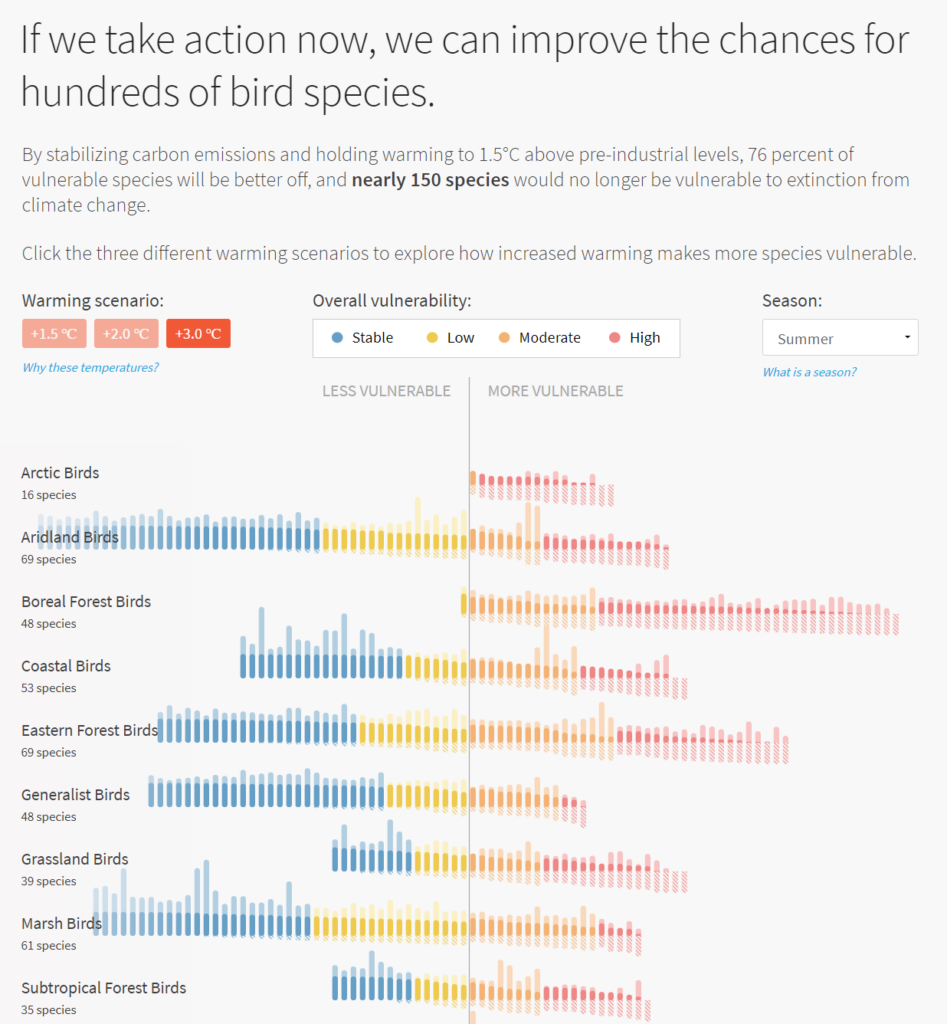Viewport: 947px width, 1024px height.
Task: Click the Generalist Birds row label
Action: [x=76, y=795]
